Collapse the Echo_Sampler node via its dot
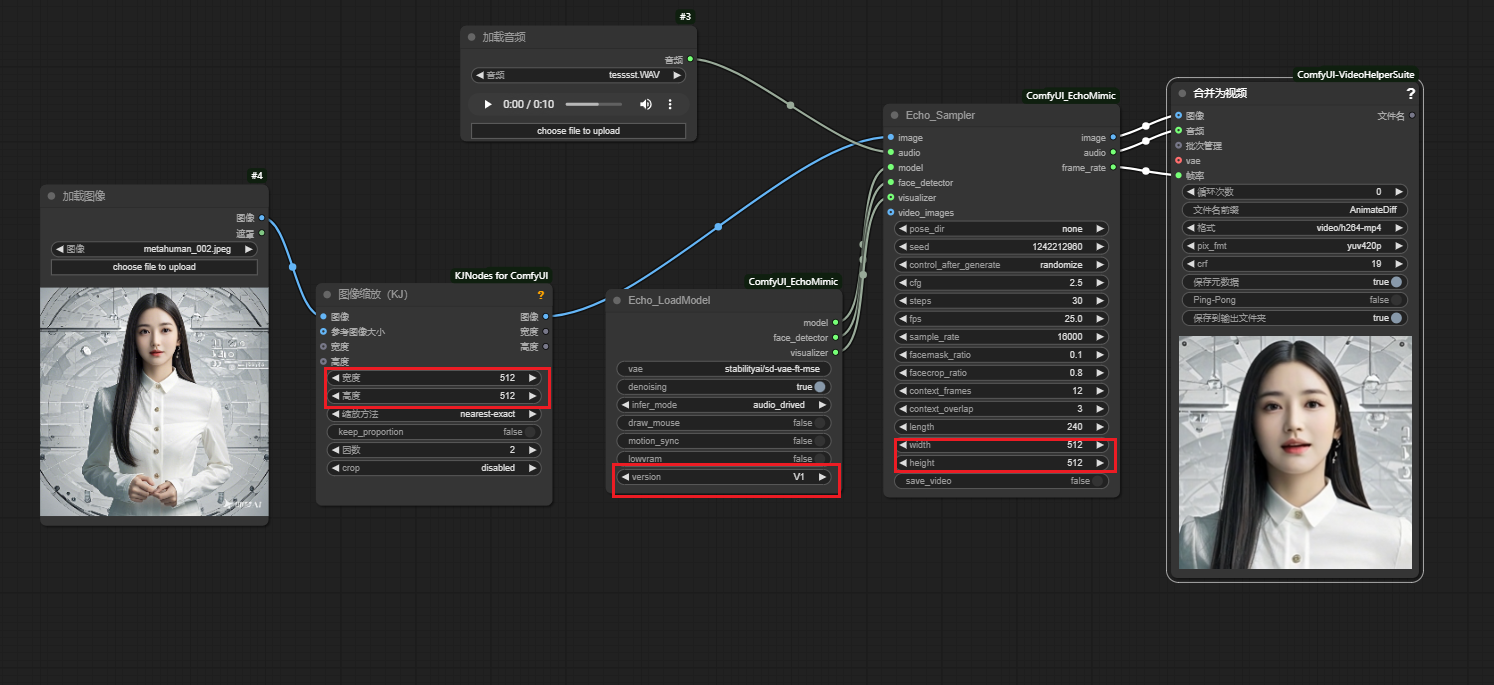Image resolution: width=1494 pixels, height=685 pixels. click(x=893, y=115)
